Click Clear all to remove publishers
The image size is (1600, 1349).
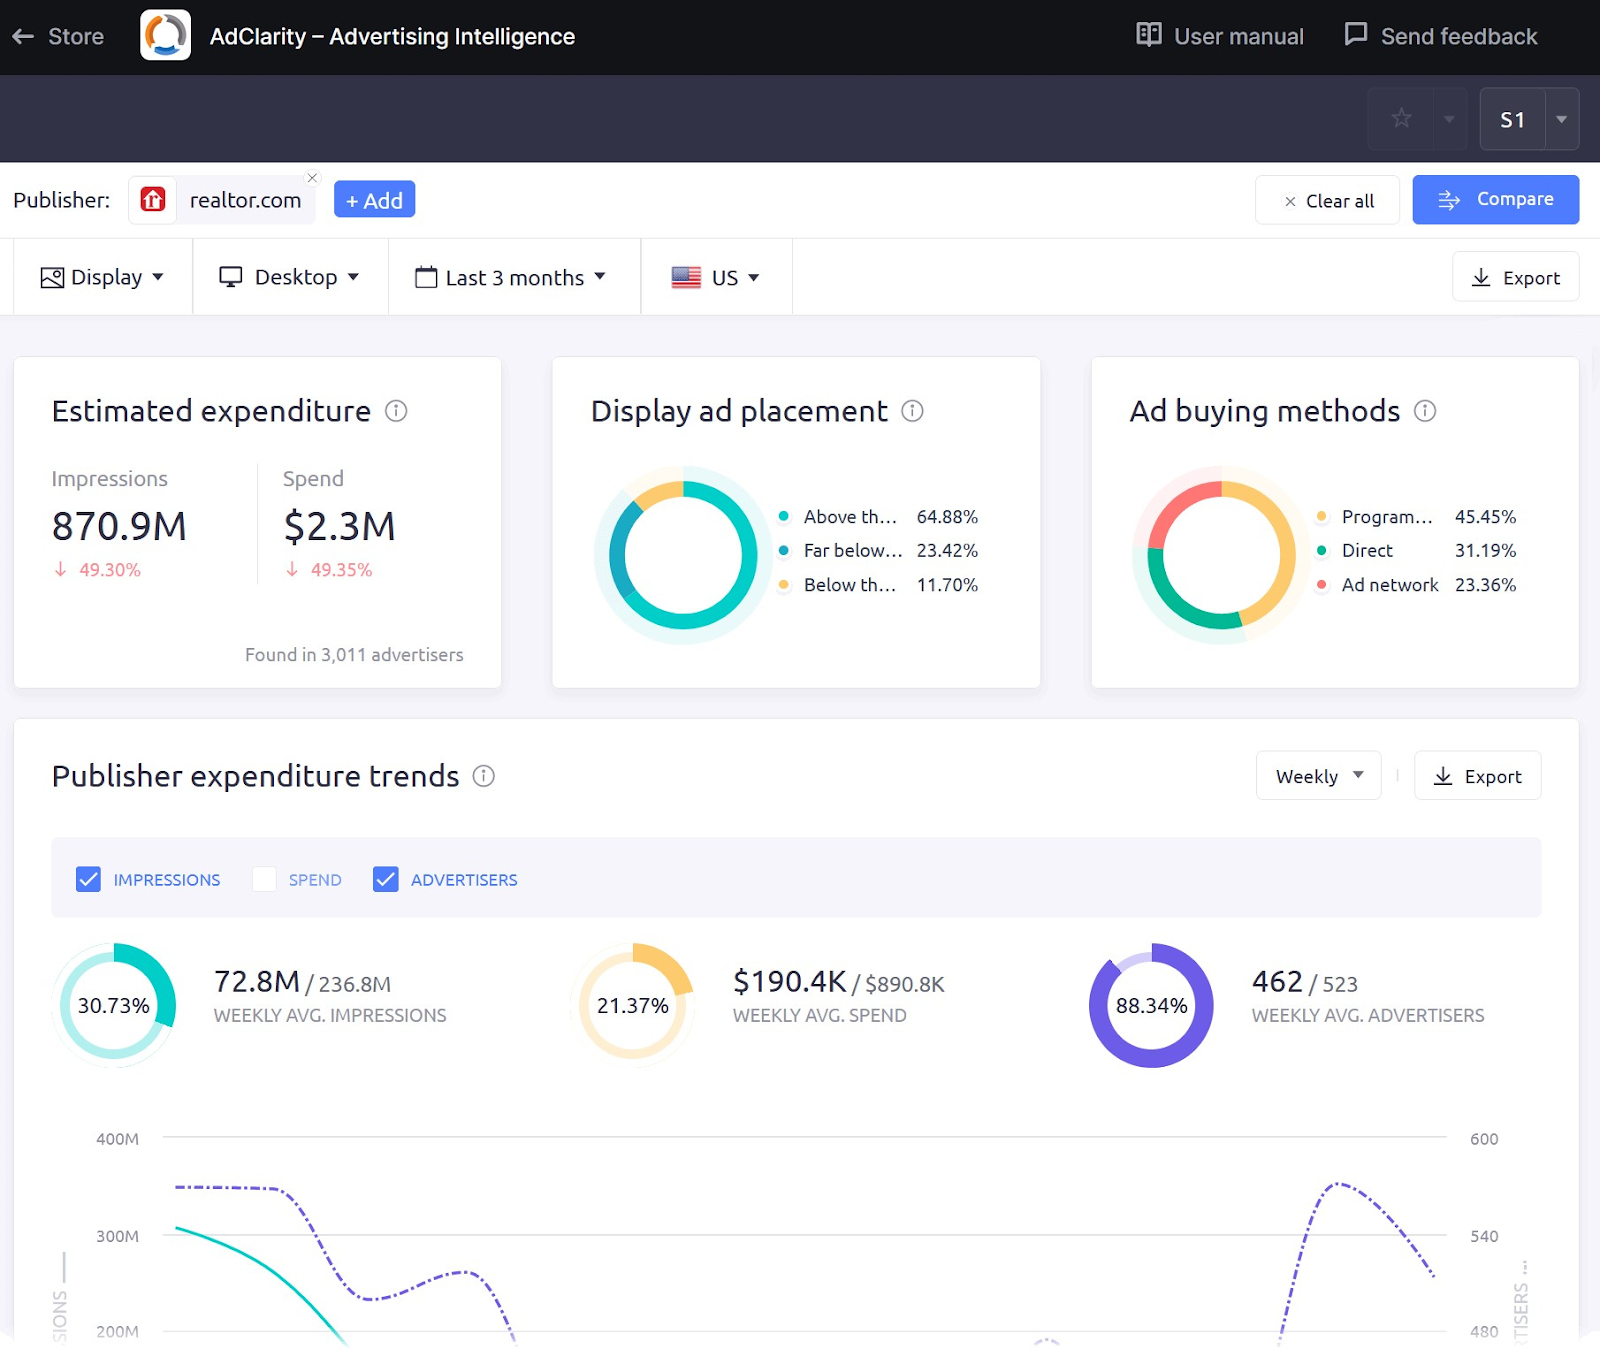pyautogui.click(x=1327, y=200)
